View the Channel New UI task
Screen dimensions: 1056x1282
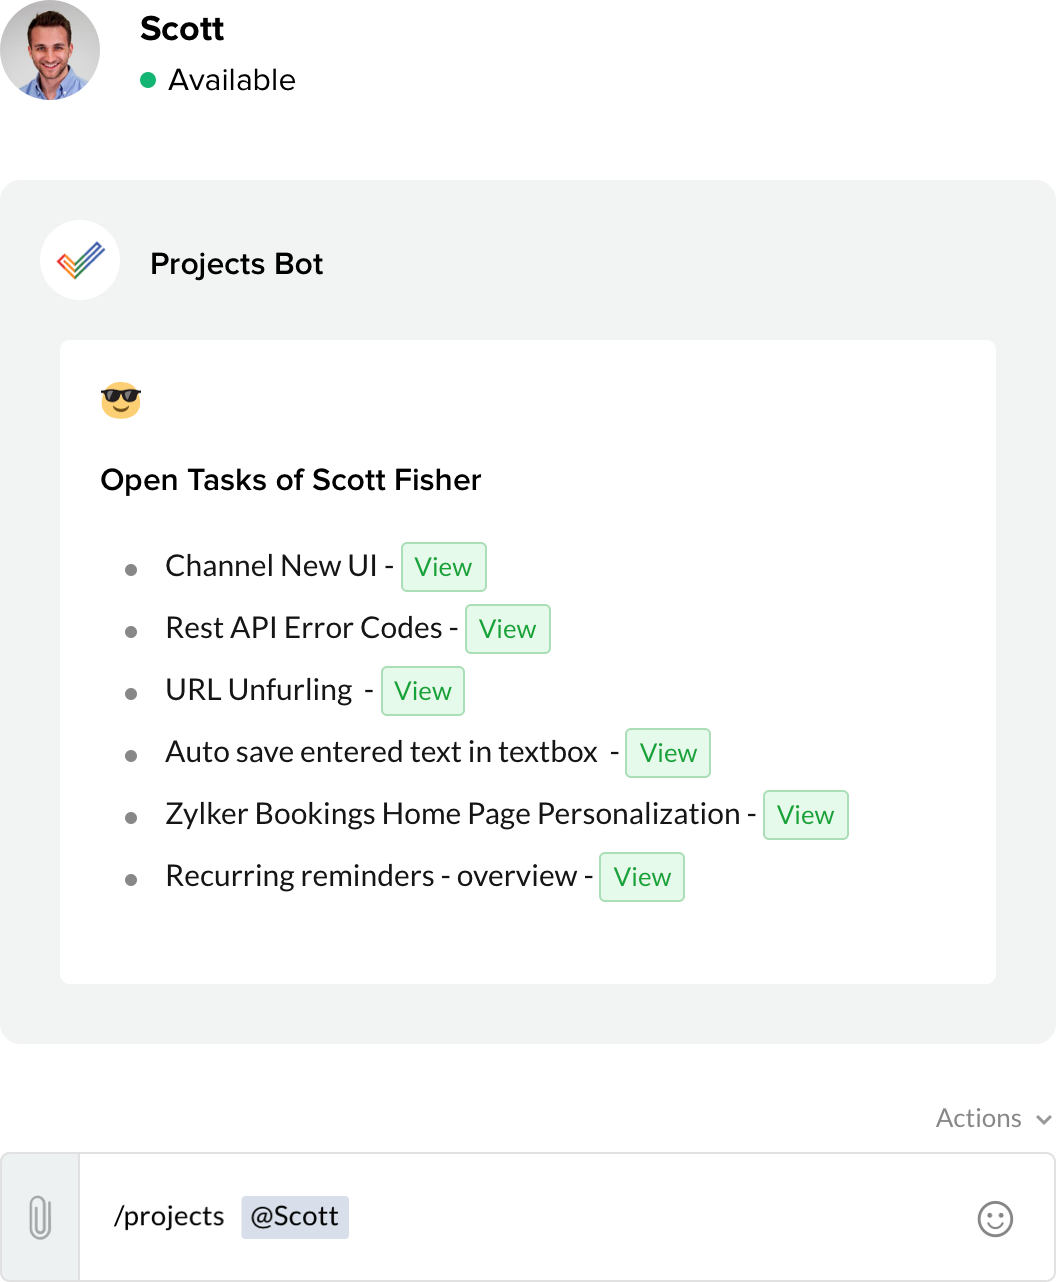[444, 567]
